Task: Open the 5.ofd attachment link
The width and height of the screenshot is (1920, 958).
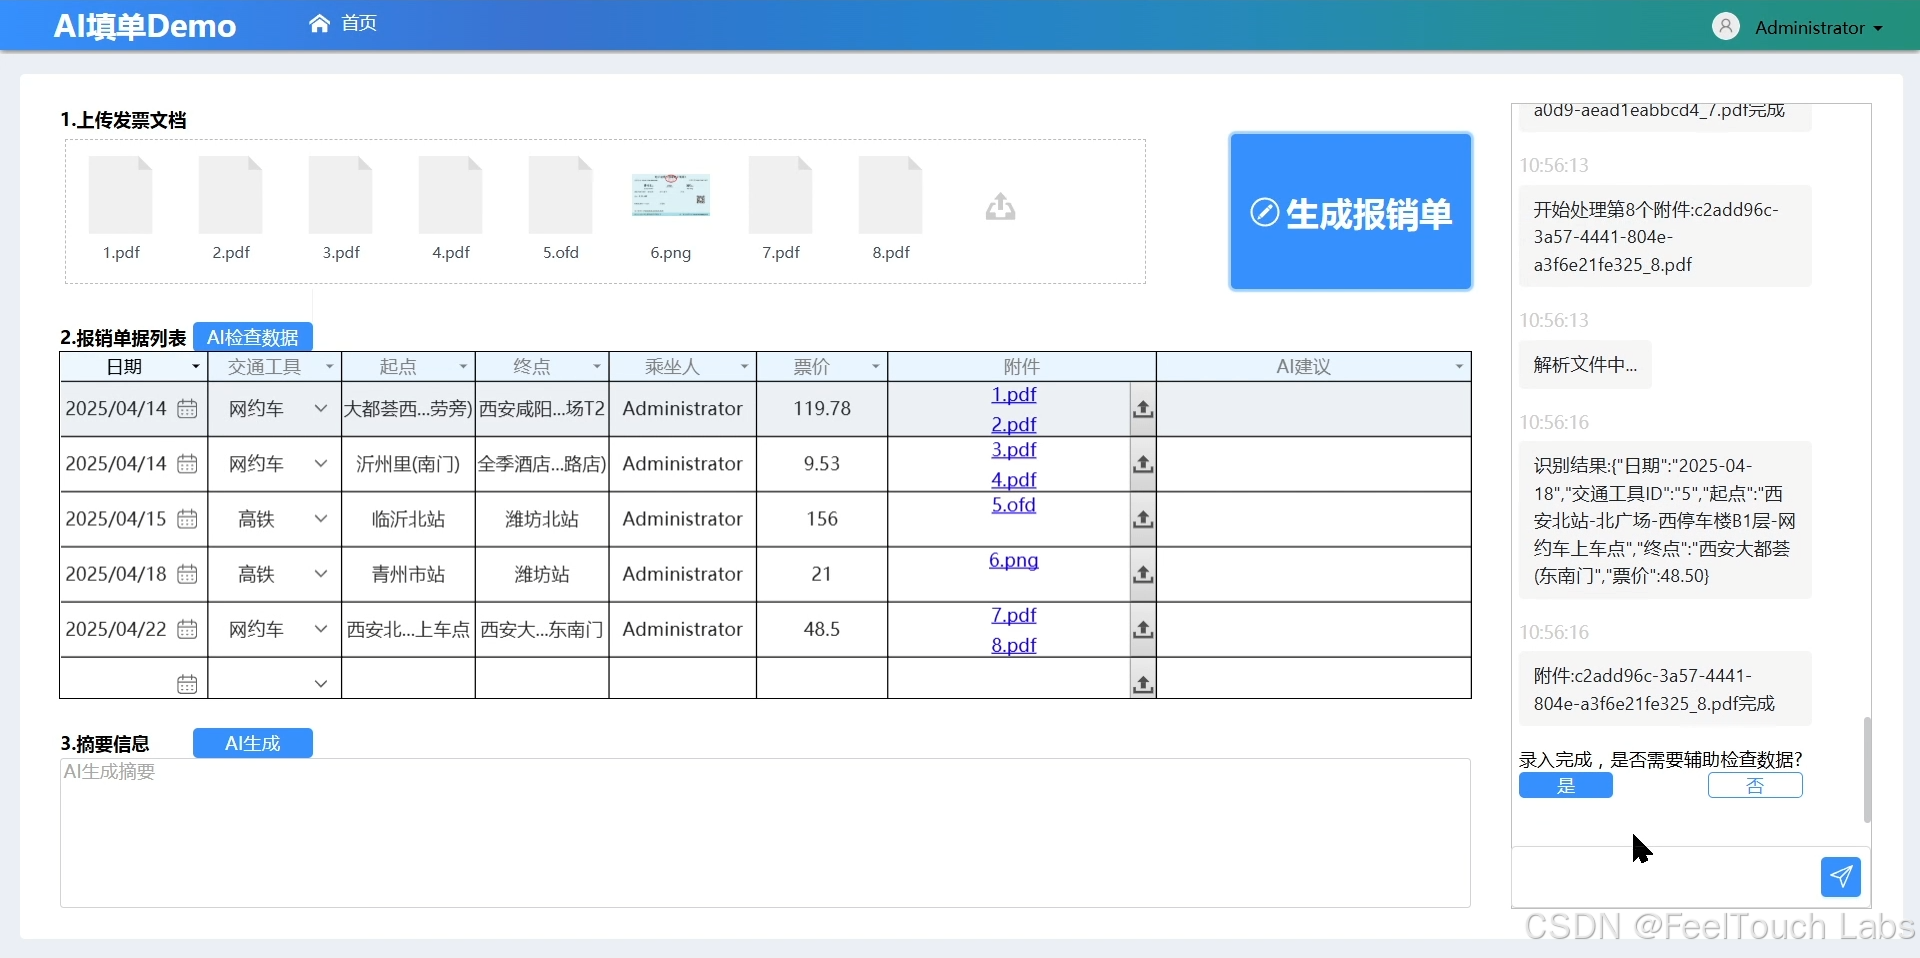Action: 1014,505
